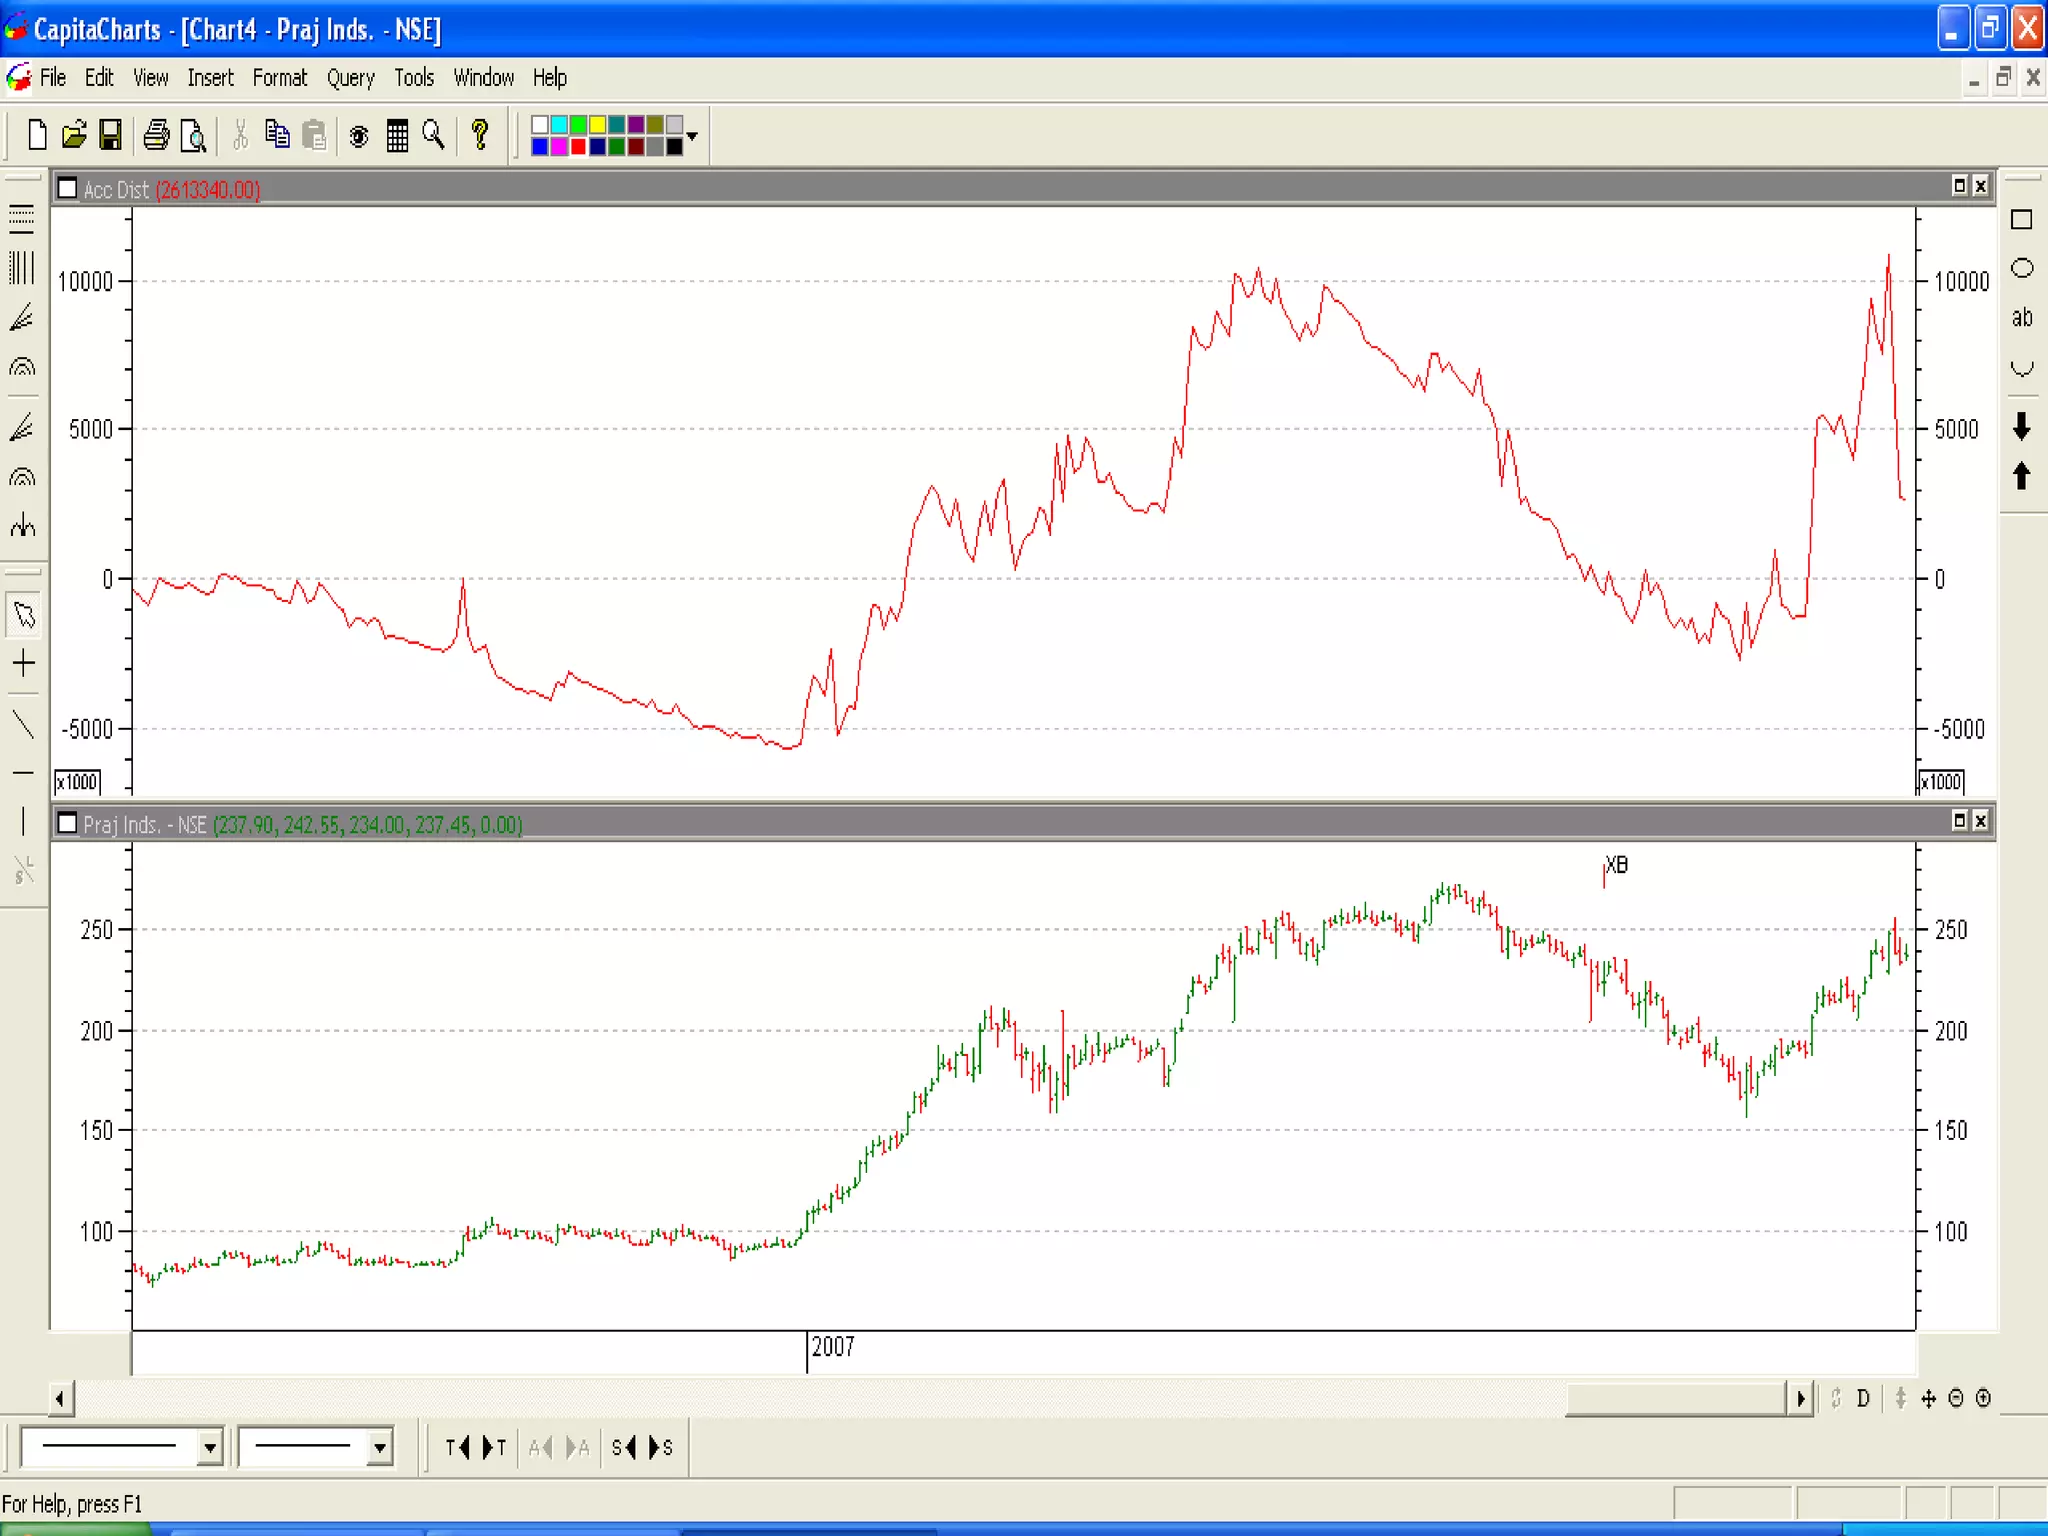
Task: Click the previous 'T' navigation button
Action: coord(458,1447)
